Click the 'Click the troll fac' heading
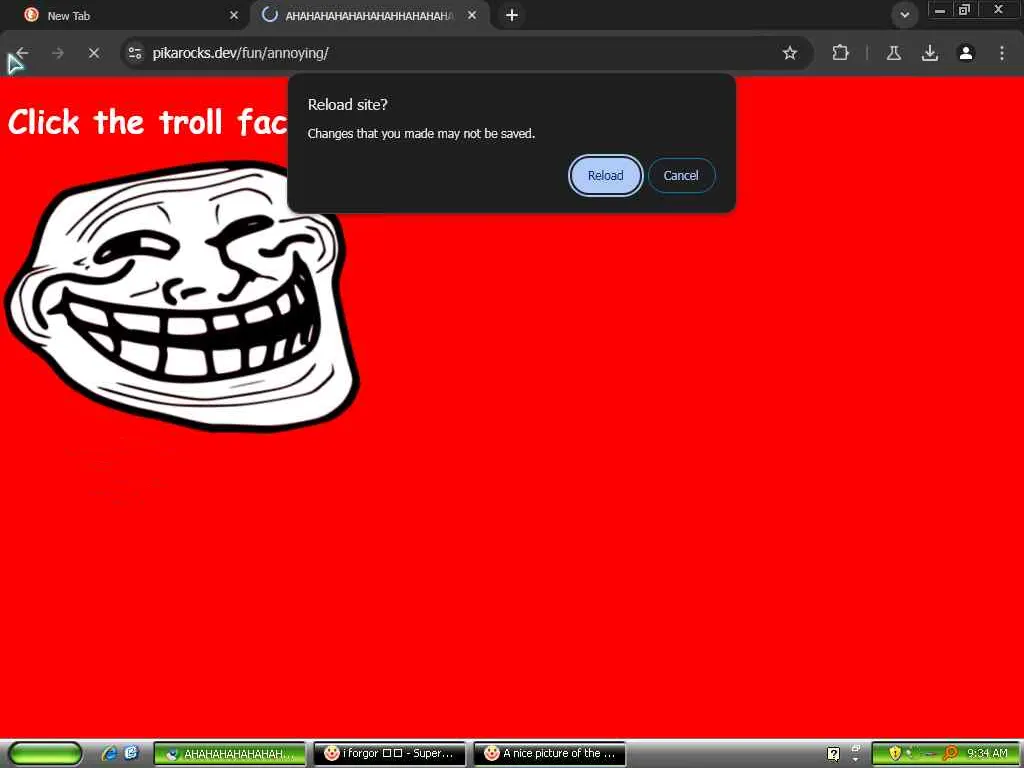 point(148,122)
